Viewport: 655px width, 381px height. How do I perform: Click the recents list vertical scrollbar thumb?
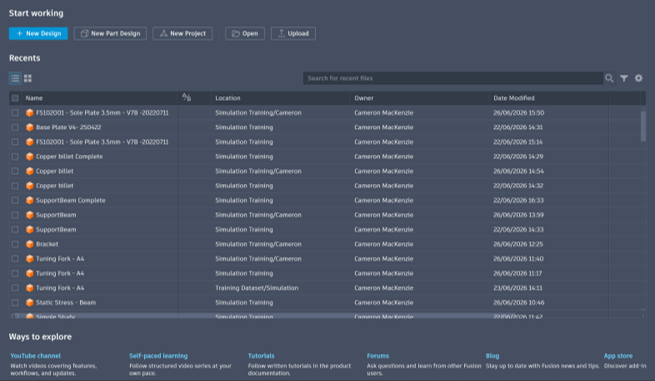click(x=643, y=126)
